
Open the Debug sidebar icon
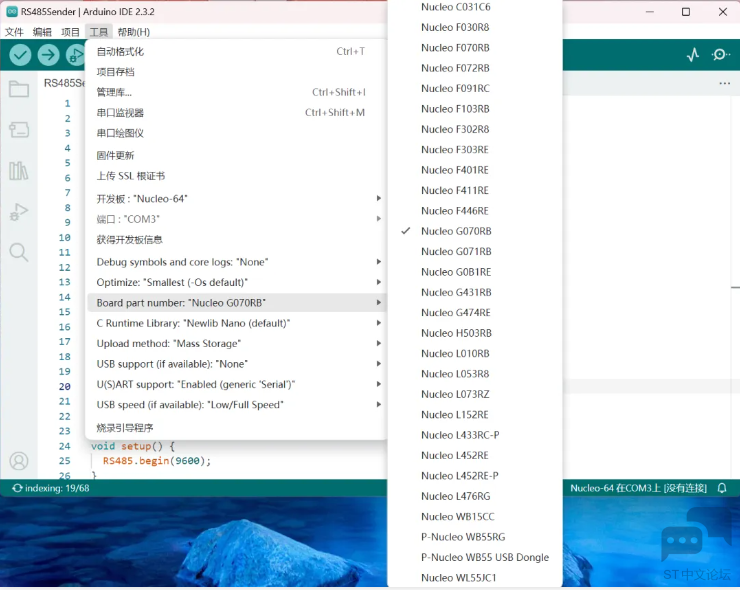19,211
